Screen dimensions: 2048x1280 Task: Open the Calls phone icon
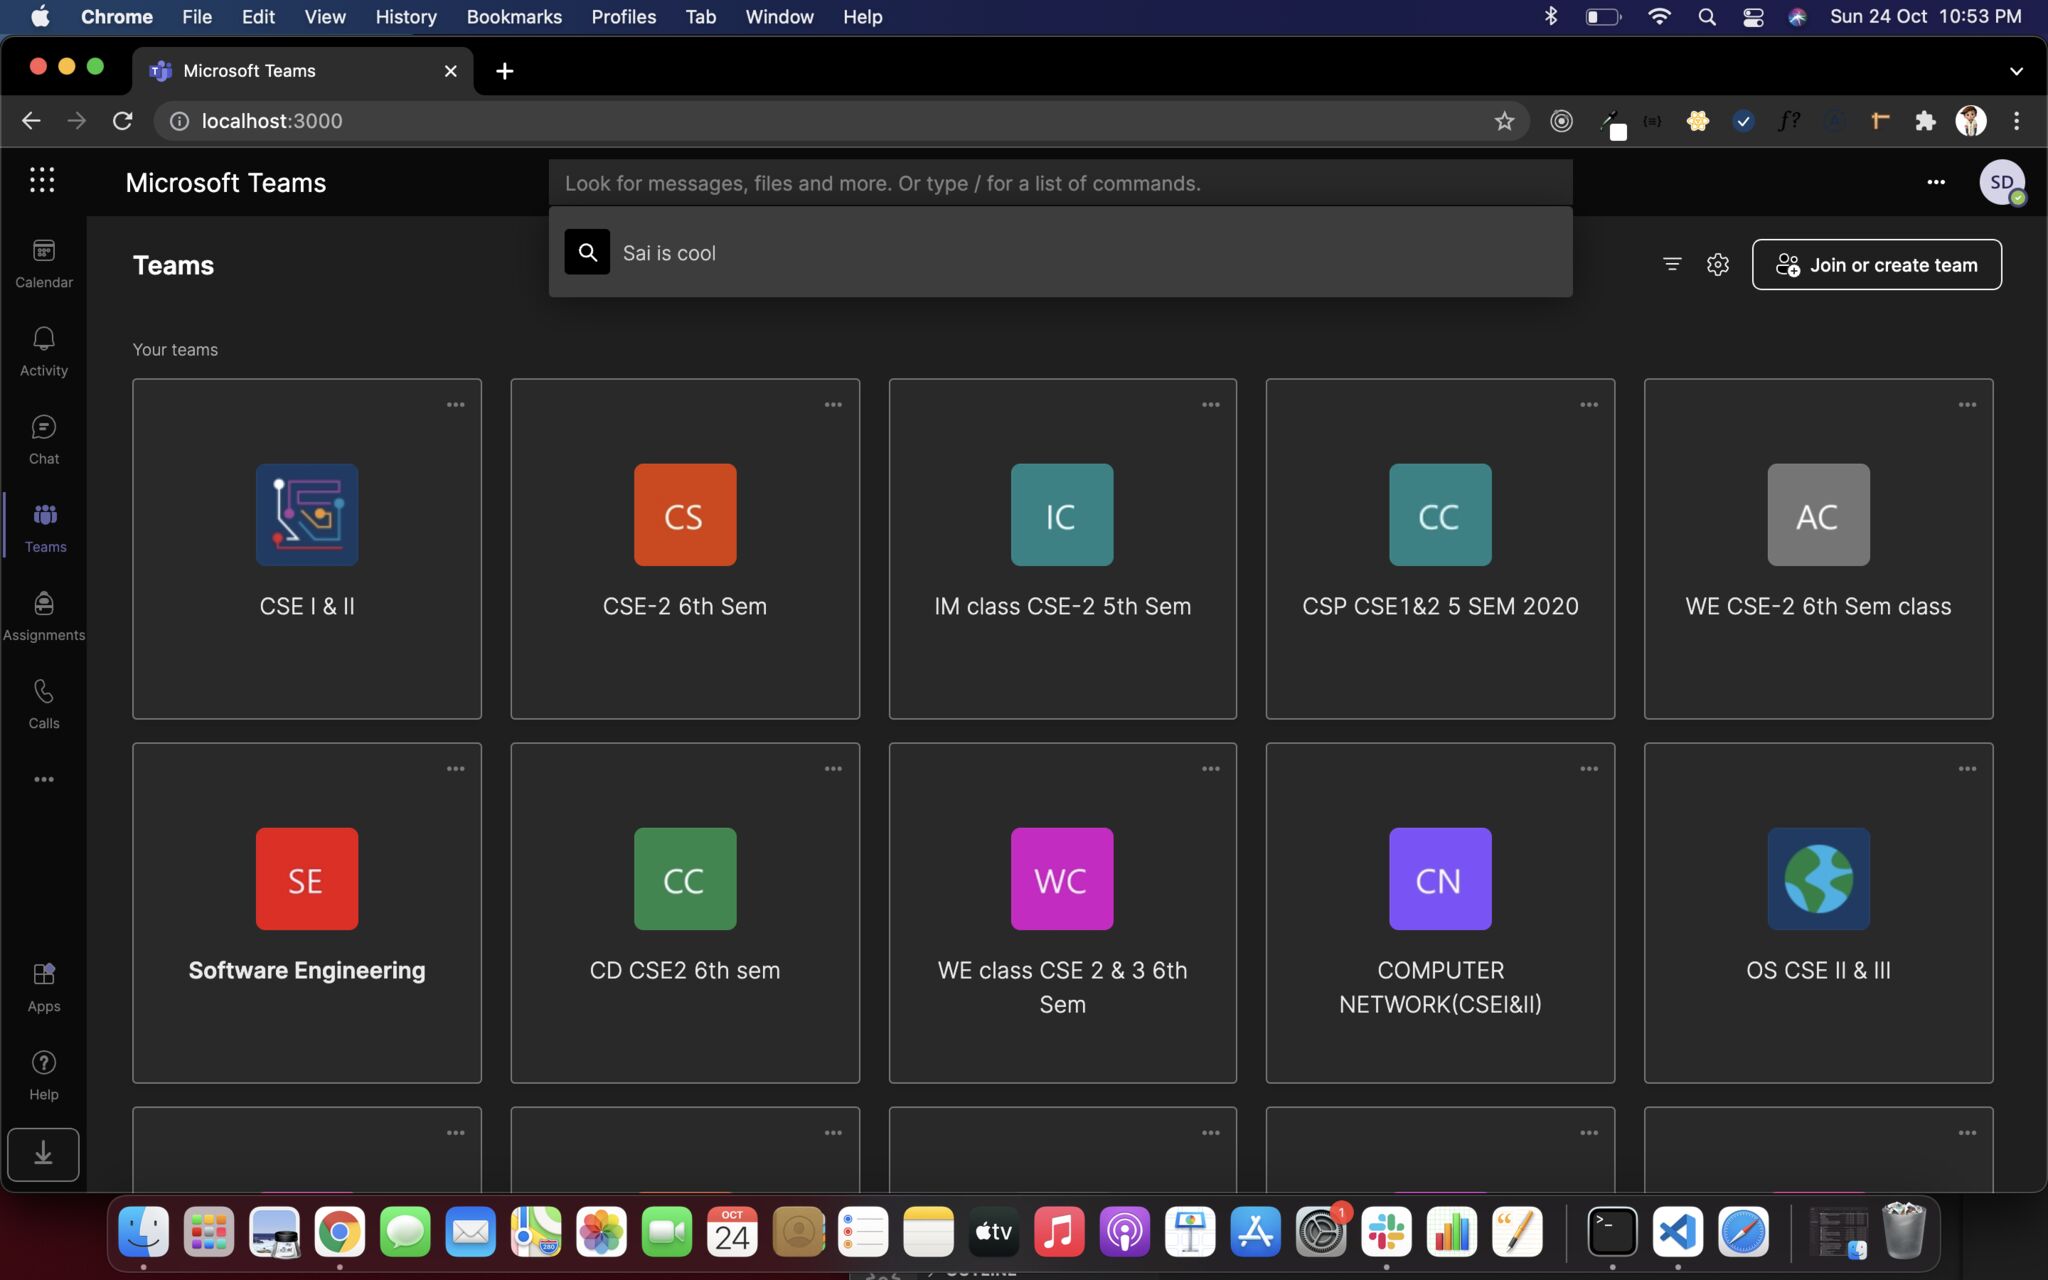(43, 703)
